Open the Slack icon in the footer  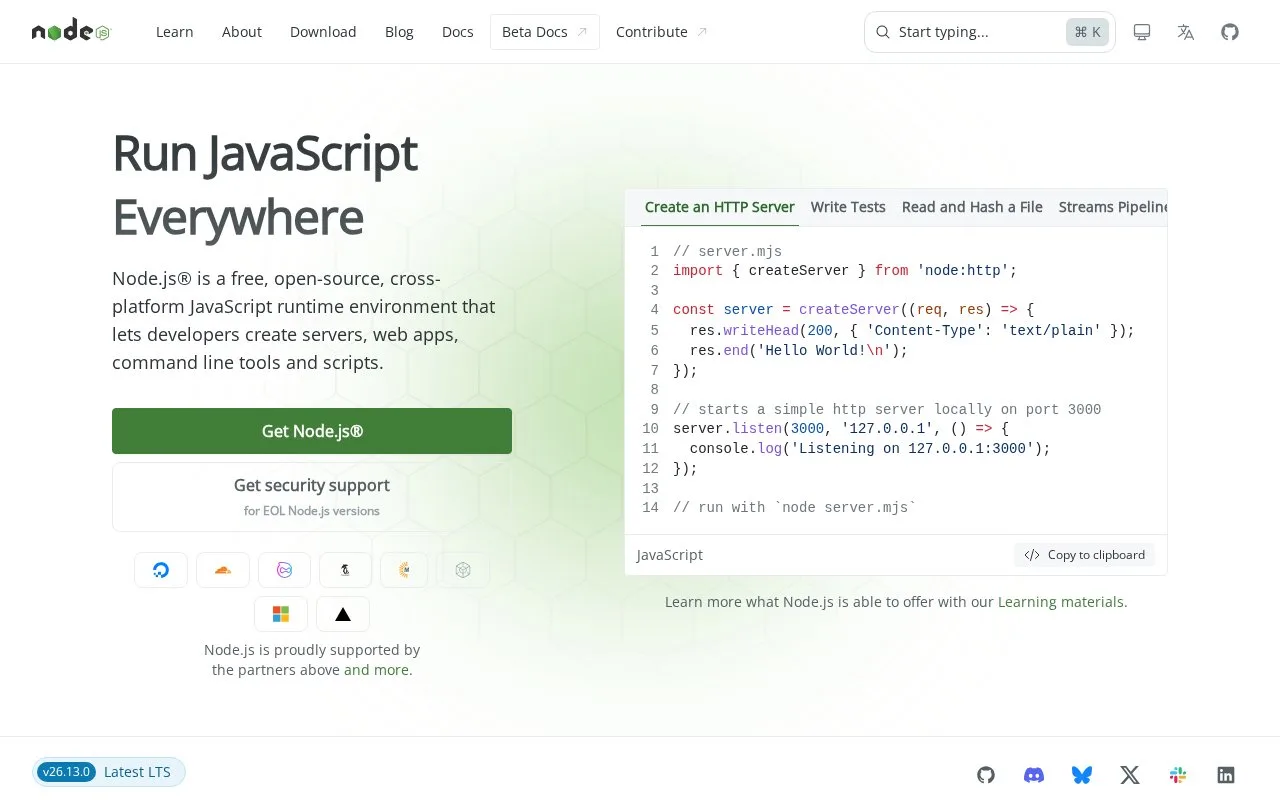tap(1178, 774)
